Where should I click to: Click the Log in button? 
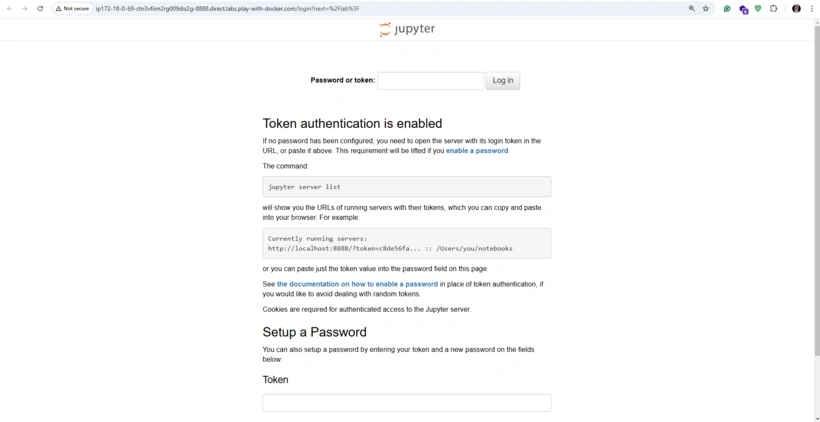(503, 81)
